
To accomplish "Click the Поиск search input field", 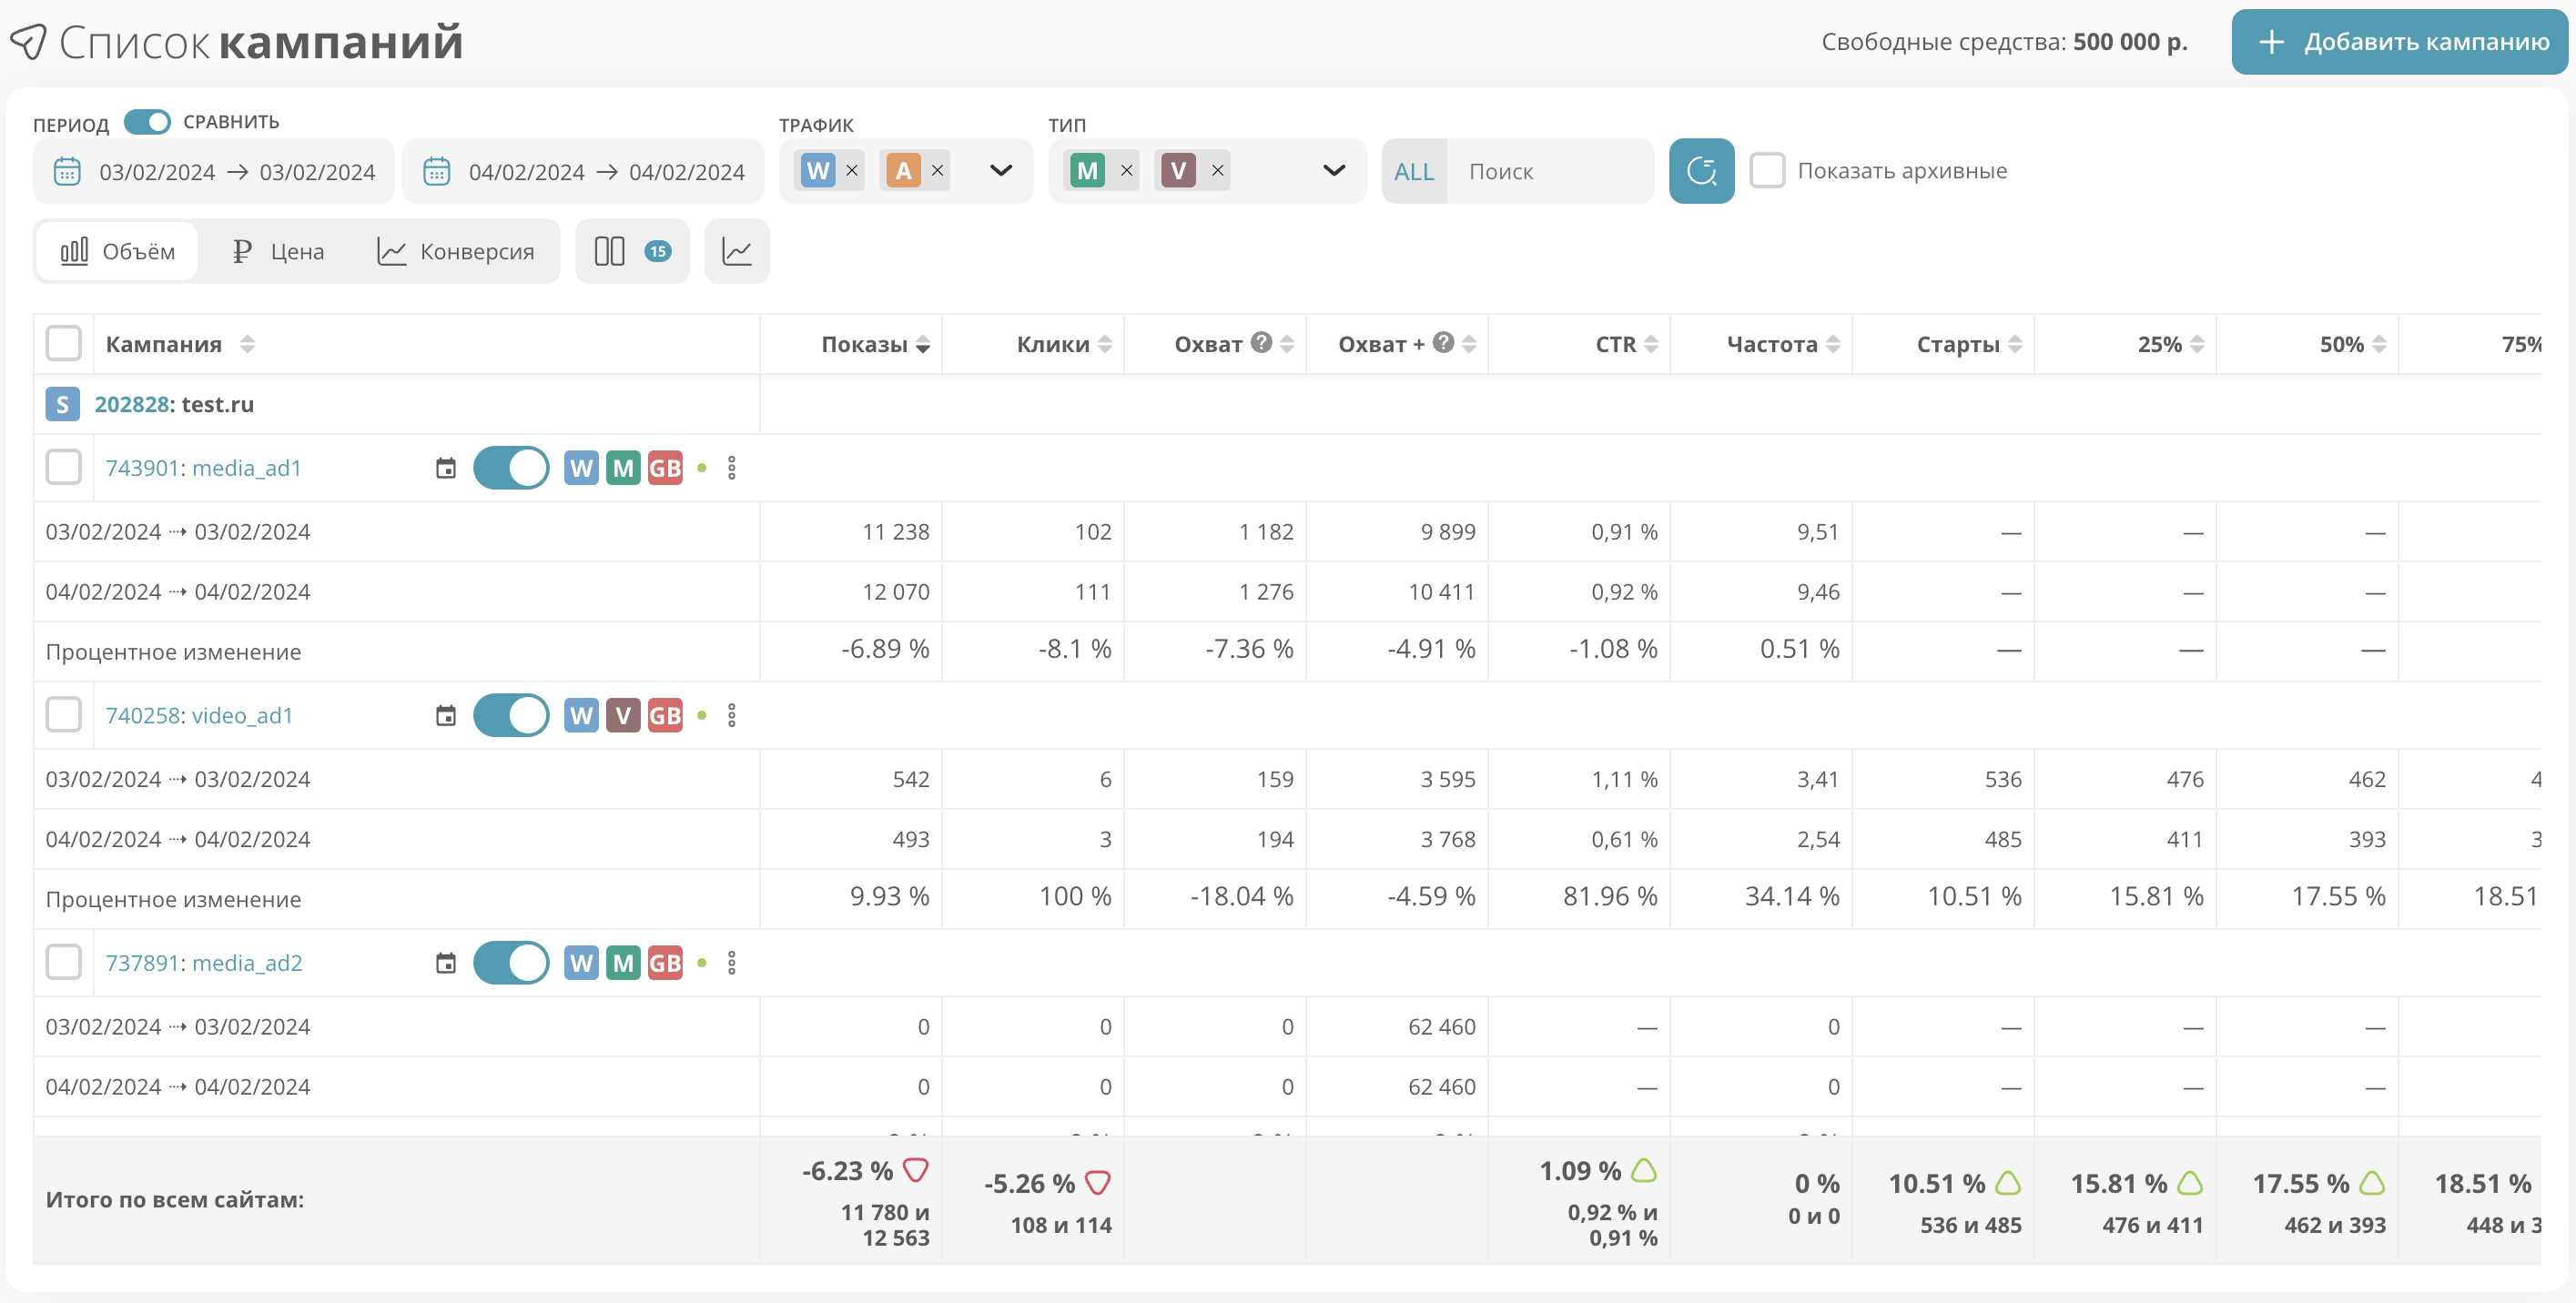I will click(x=1549, y=171).
